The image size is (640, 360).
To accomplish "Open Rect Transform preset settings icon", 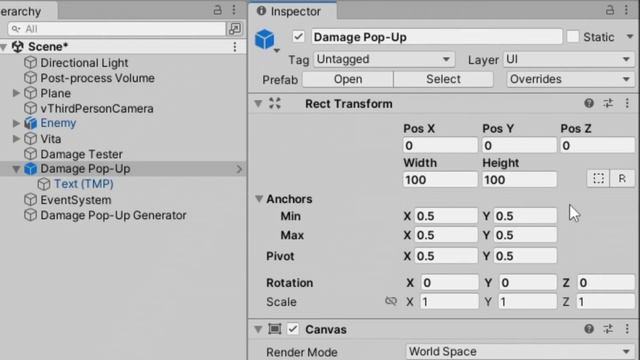I will click(x=608, y=103).
